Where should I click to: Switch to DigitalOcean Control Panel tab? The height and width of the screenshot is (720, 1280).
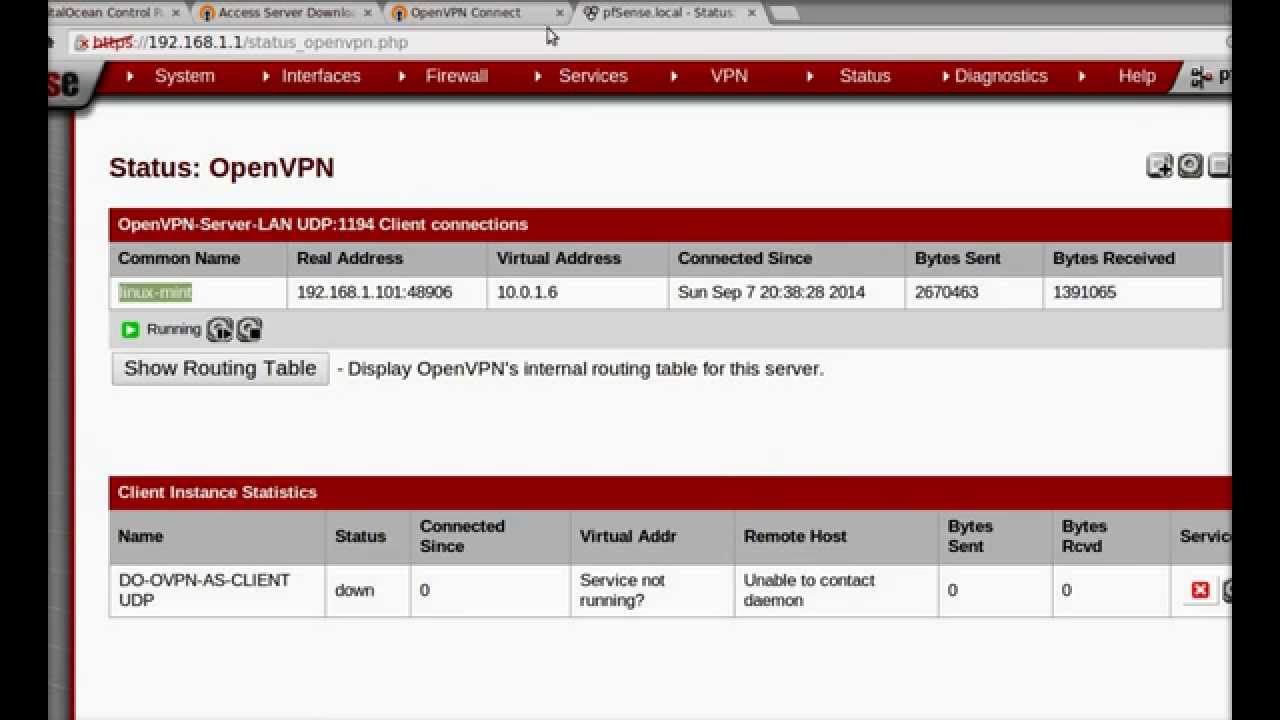(x=108, y=13)
